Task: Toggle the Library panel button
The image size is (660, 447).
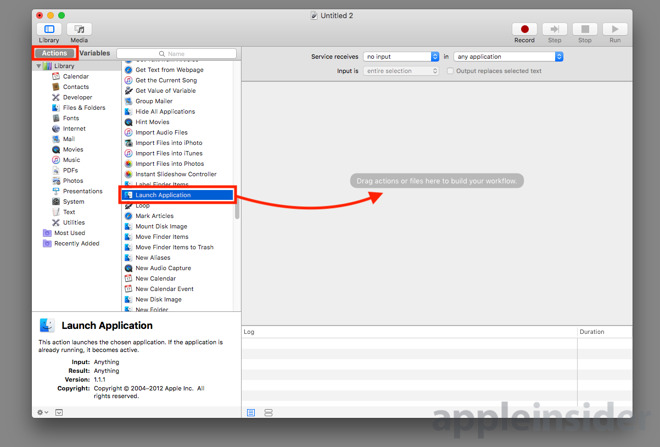Action: pos(49,29)
